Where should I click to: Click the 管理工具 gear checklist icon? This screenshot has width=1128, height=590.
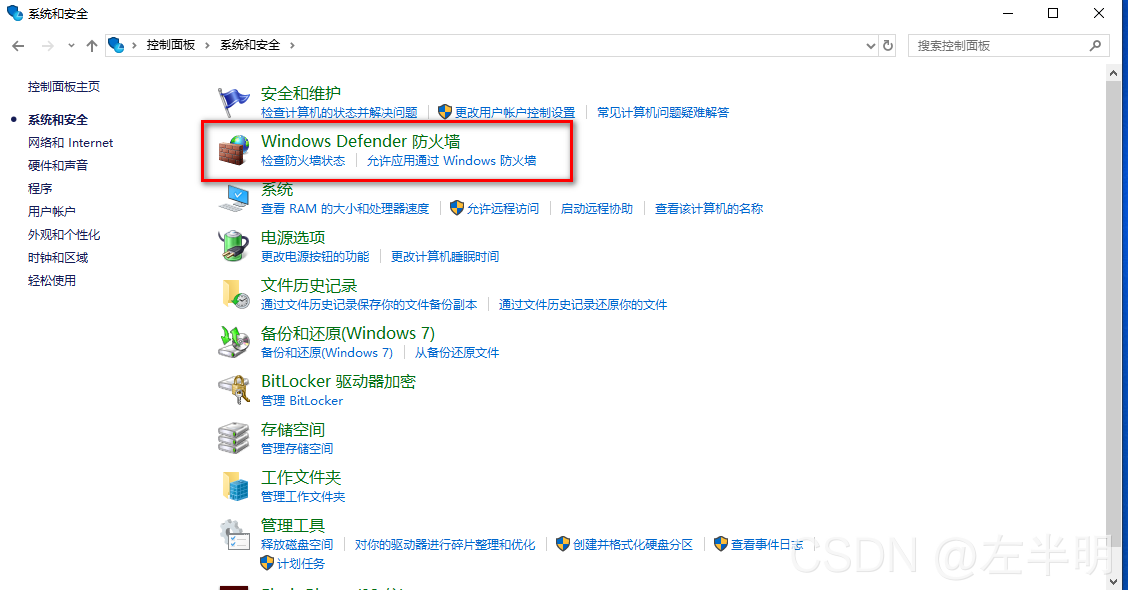point(235,535)
